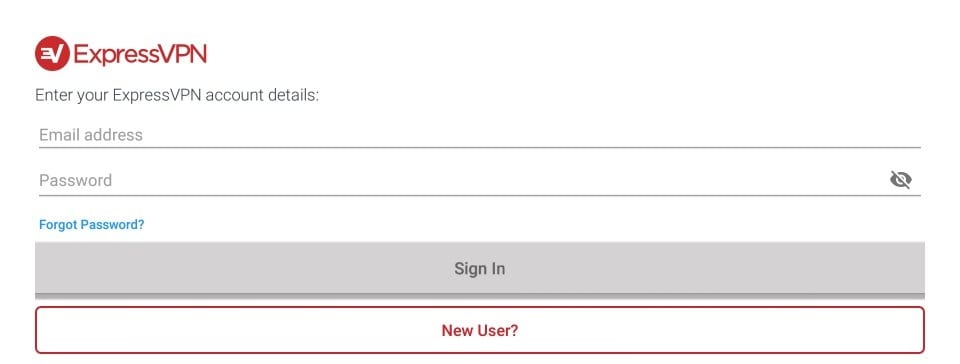Select the 'Enter your ExpressVPN account details' text
The image size is (960, 364).
(177, 96)
